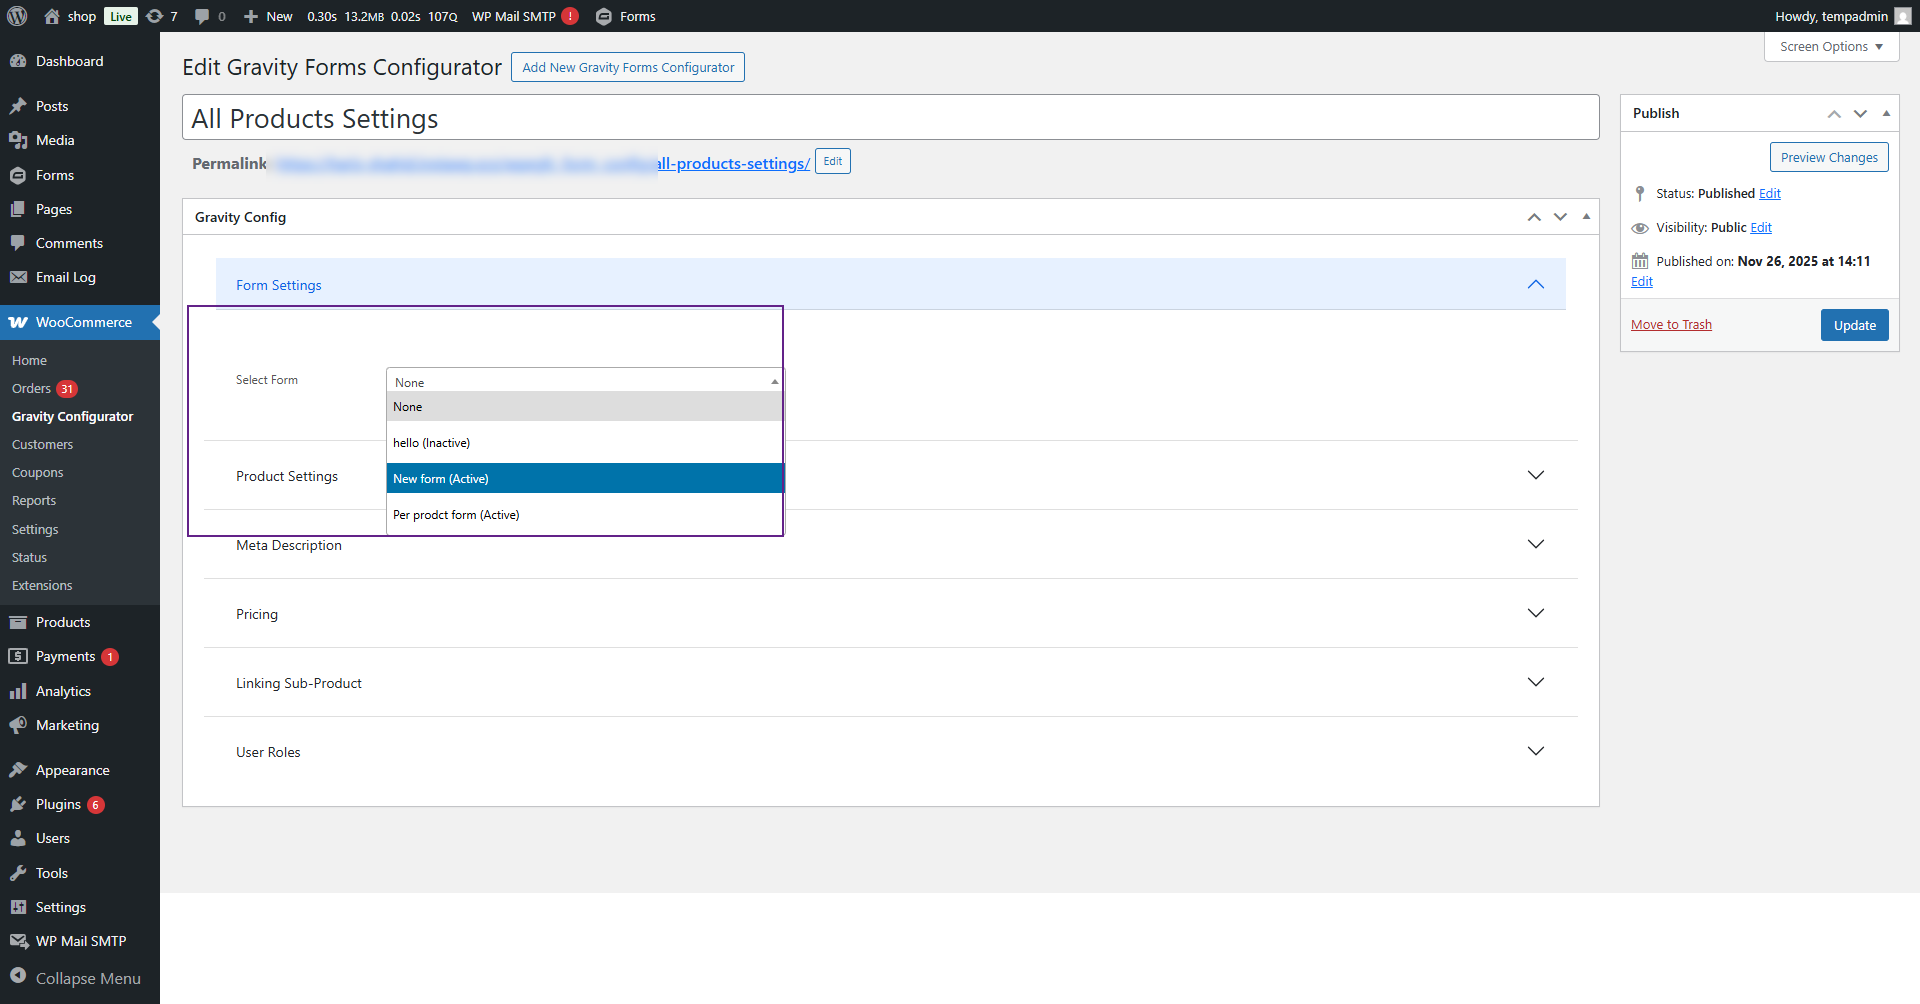Click the Marketing megaphone icon
The image size is (1920, 1004).
(18, 725)
